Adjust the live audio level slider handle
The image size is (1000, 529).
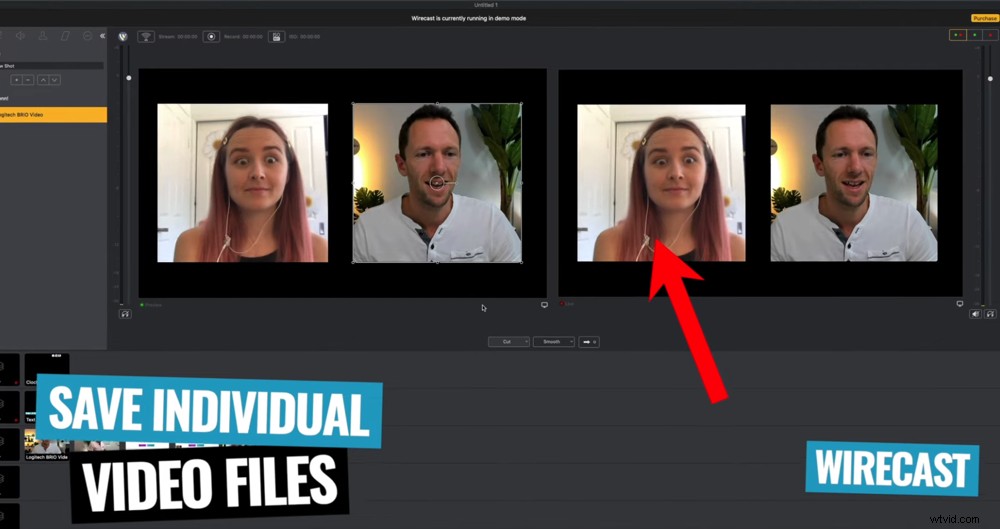tap(990, 78)
